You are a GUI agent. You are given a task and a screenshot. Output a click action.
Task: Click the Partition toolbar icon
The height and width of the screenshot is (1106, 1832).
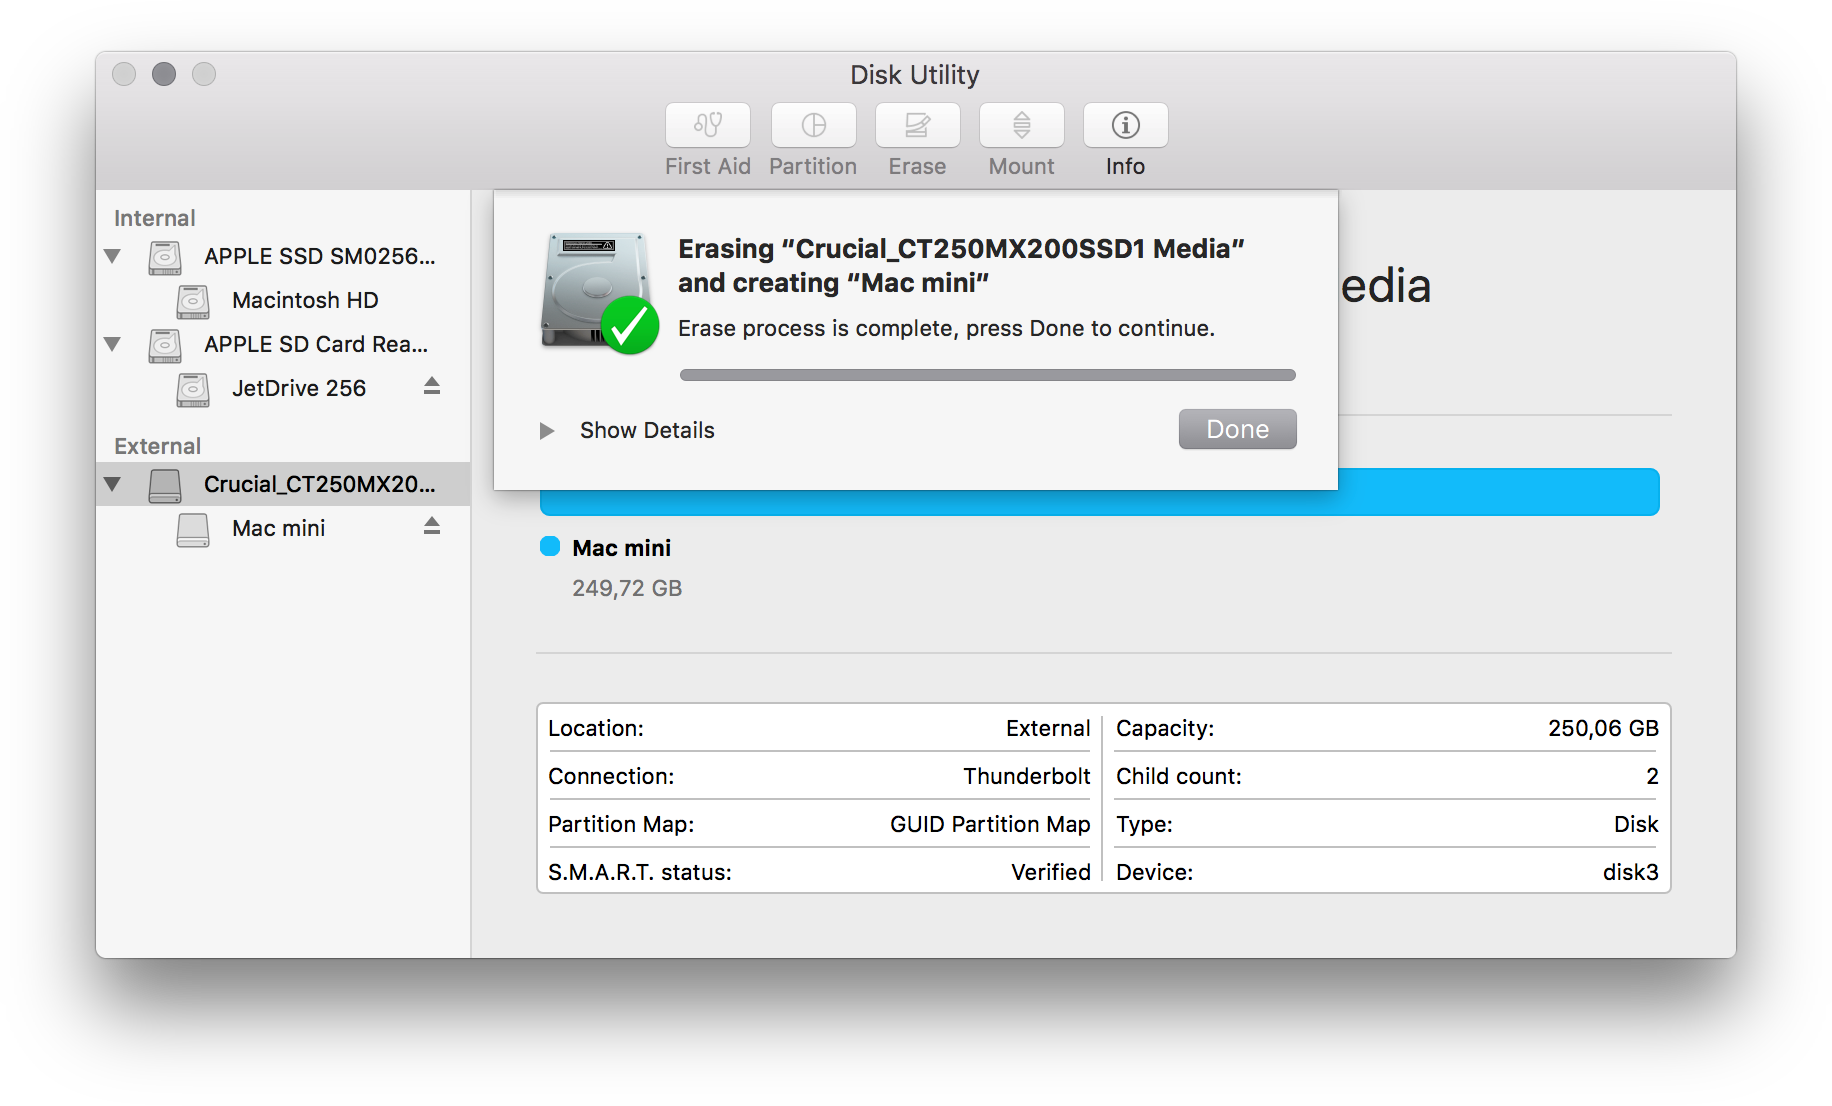point(813,125)
